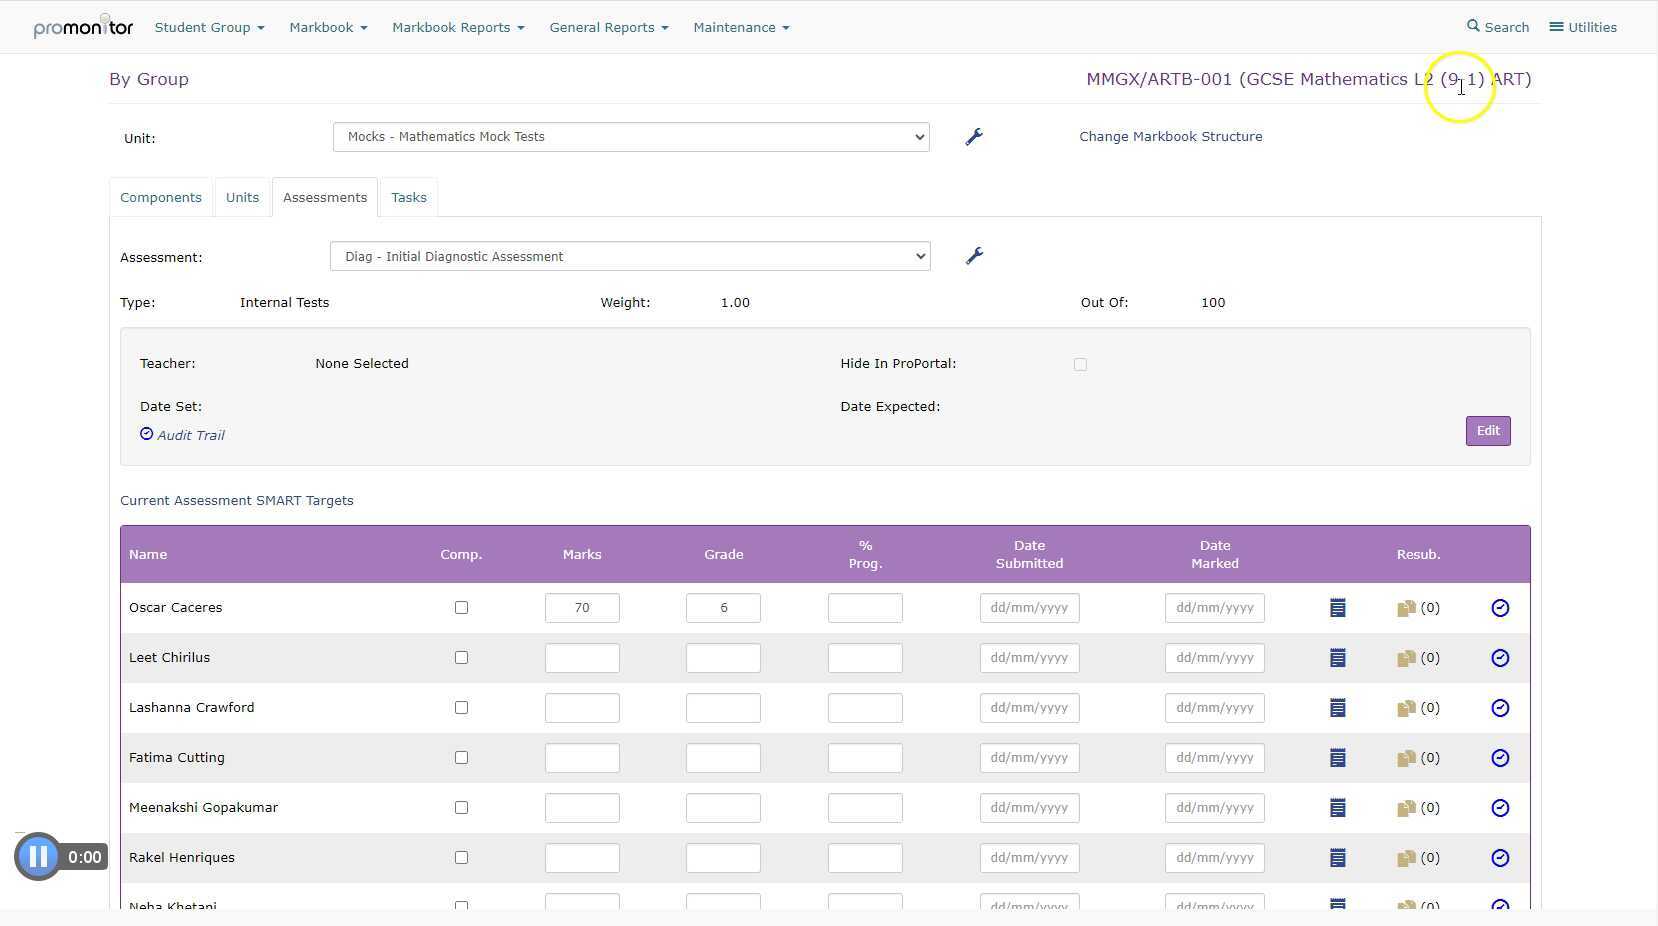
Task: Click the wrench icon next to Assessment dropdown
Action: [x=973, y=257]
